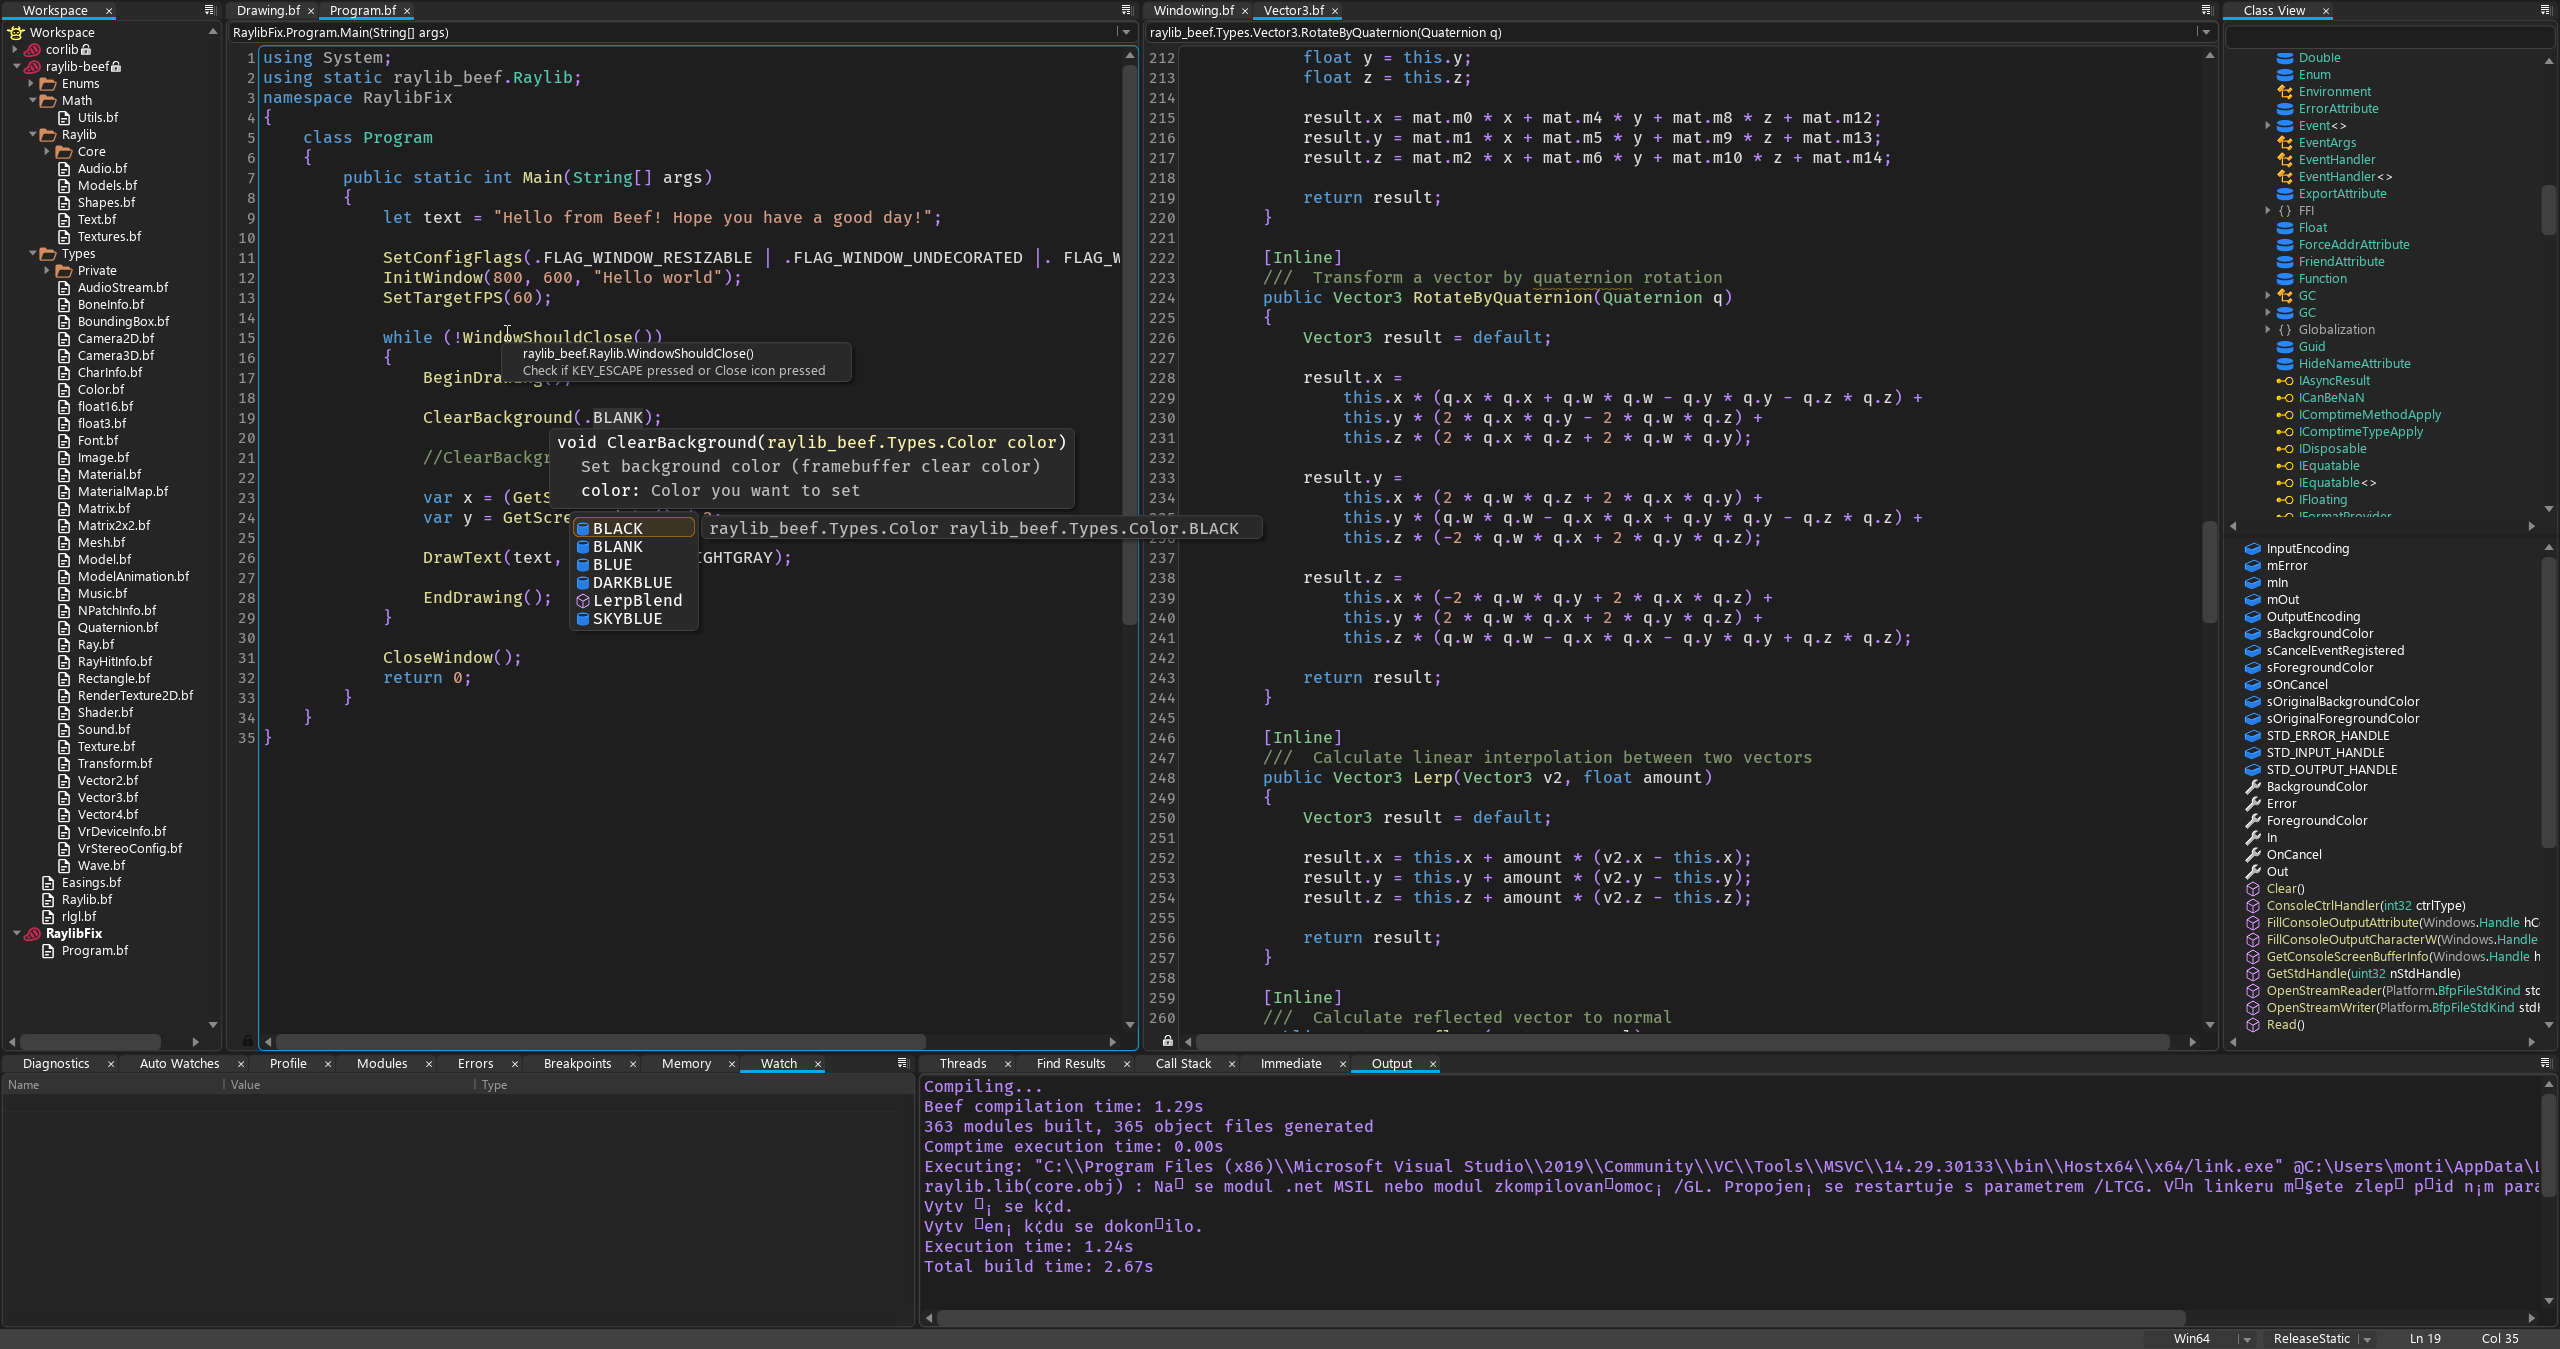
Task: Open the Immediate tab
Action: pyautogui.click(x=1291, y=1063)
